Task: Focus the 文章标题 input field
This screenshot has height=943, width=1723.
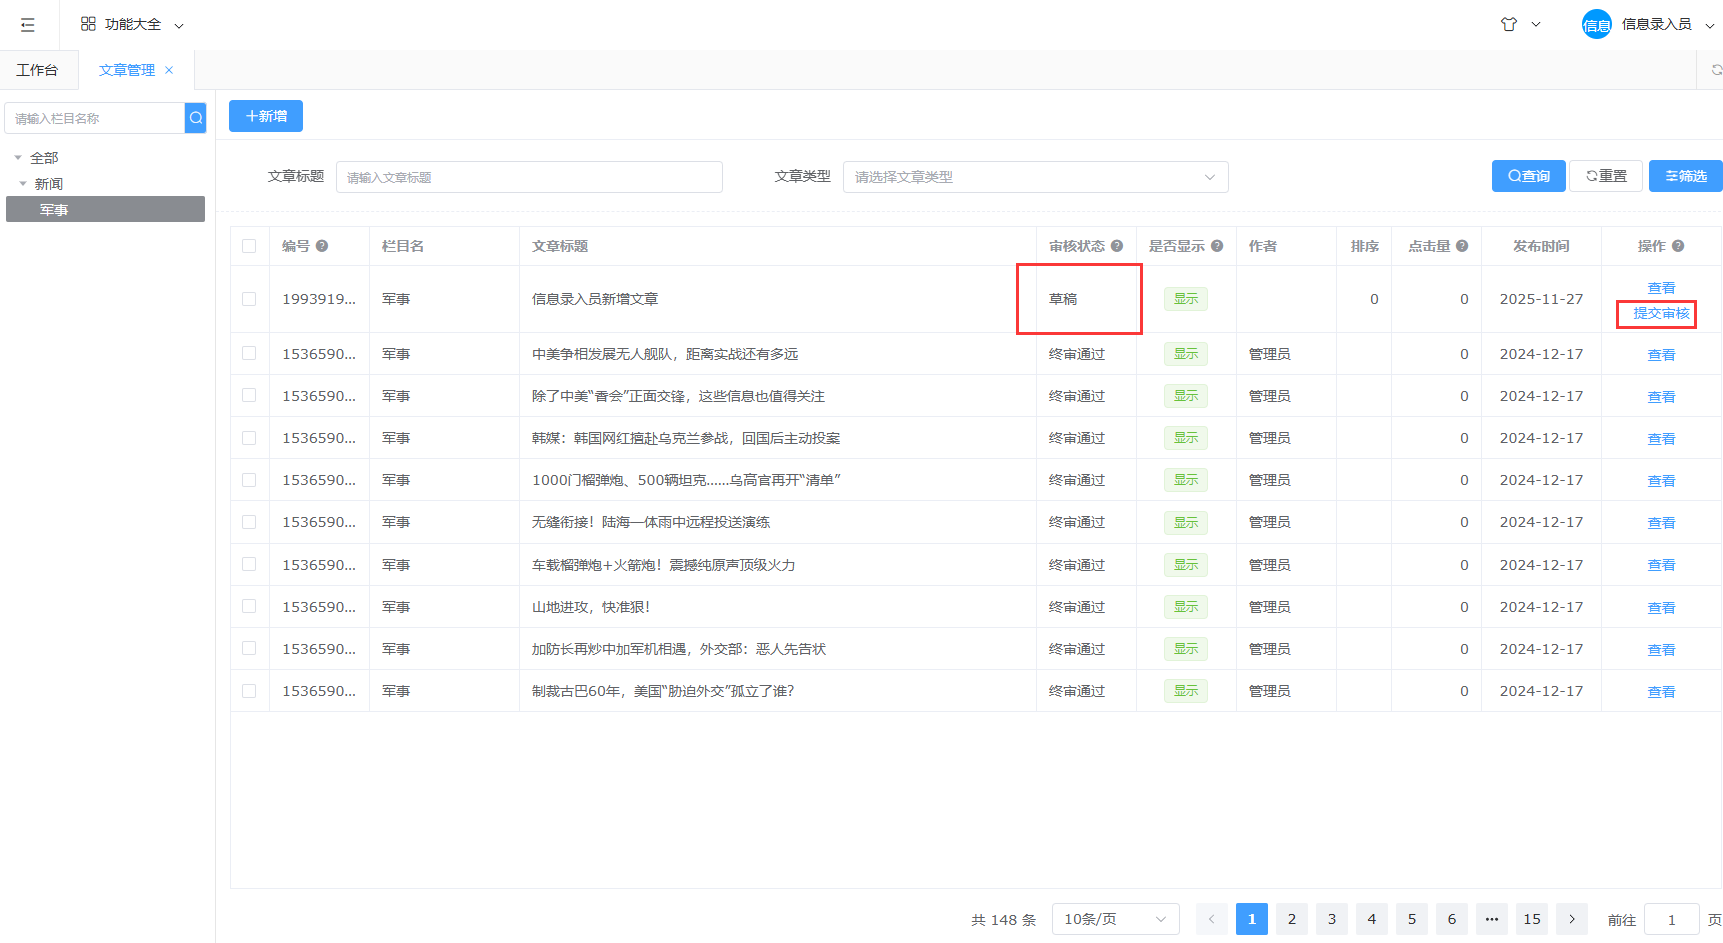Action: coord(529,177)
